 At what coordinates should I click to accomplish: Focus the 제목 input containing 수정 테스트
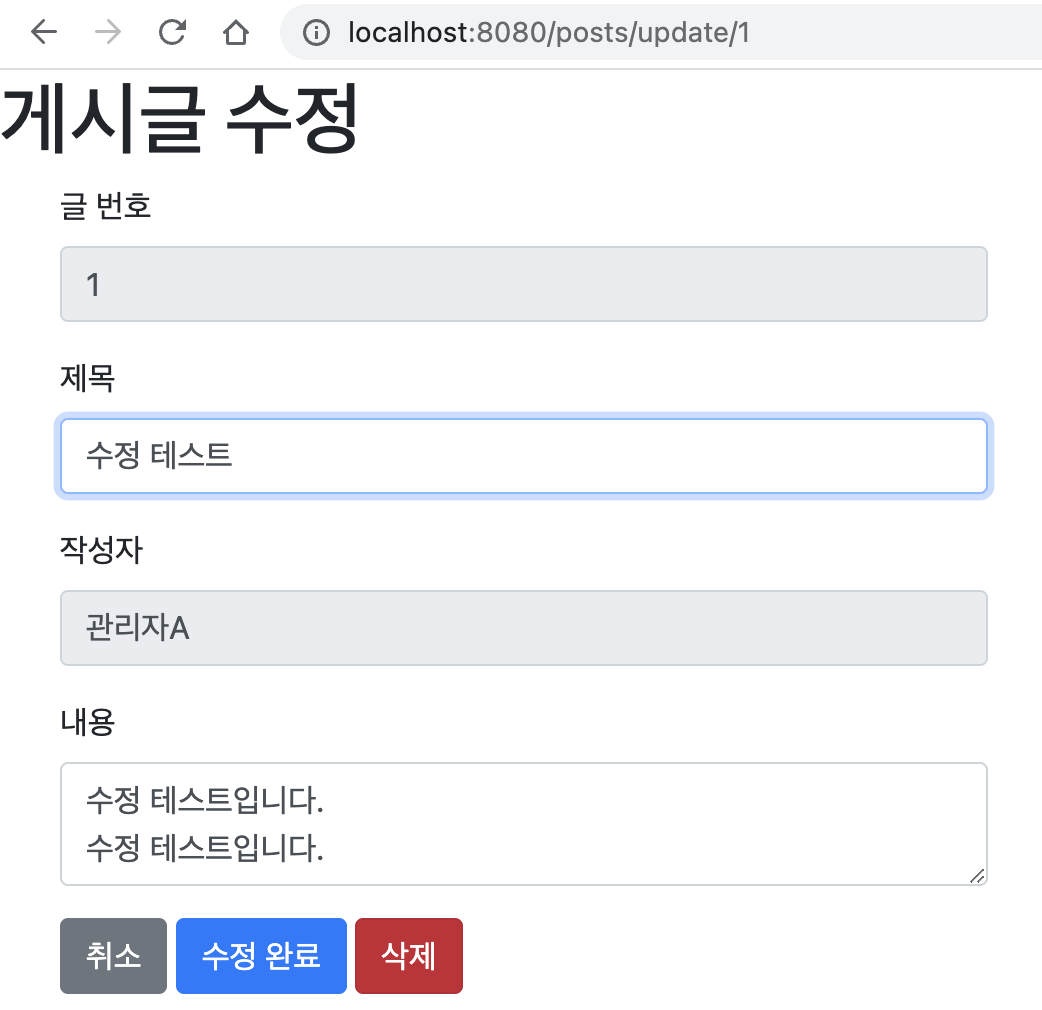pyautogui.click(x=524, y=456)
